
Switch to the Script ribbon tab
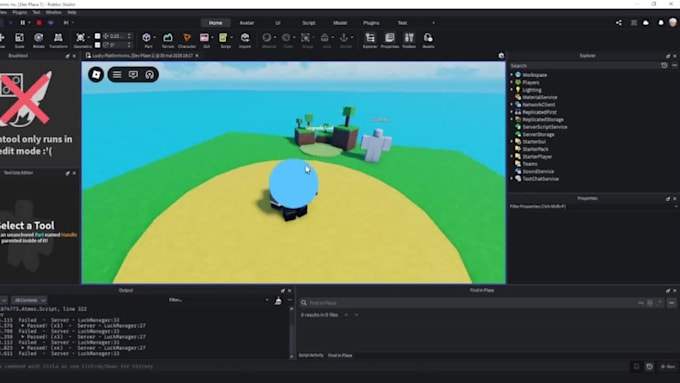pos(309,23)
